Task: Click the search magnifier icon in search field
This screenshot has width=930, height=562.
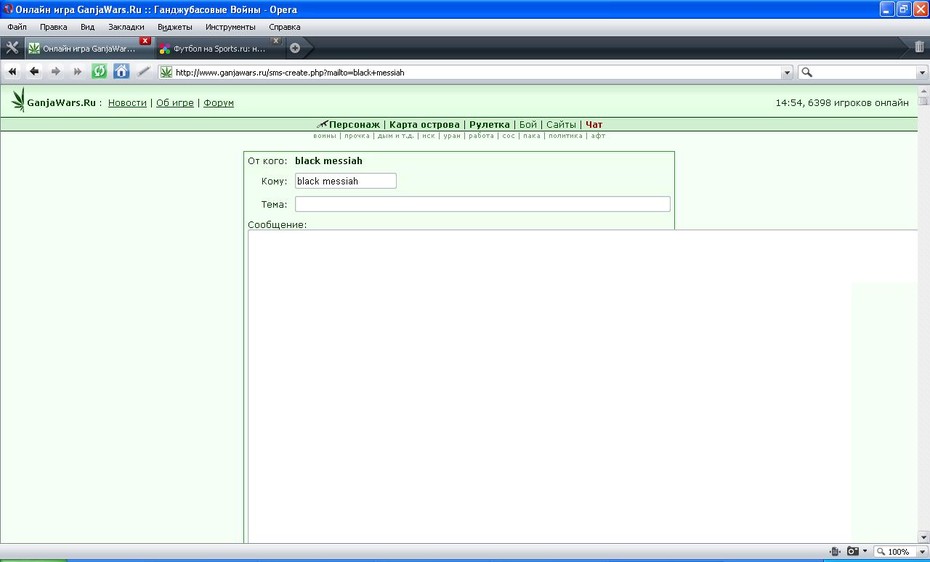Action: pyautogui.click(x=807, y=72)
